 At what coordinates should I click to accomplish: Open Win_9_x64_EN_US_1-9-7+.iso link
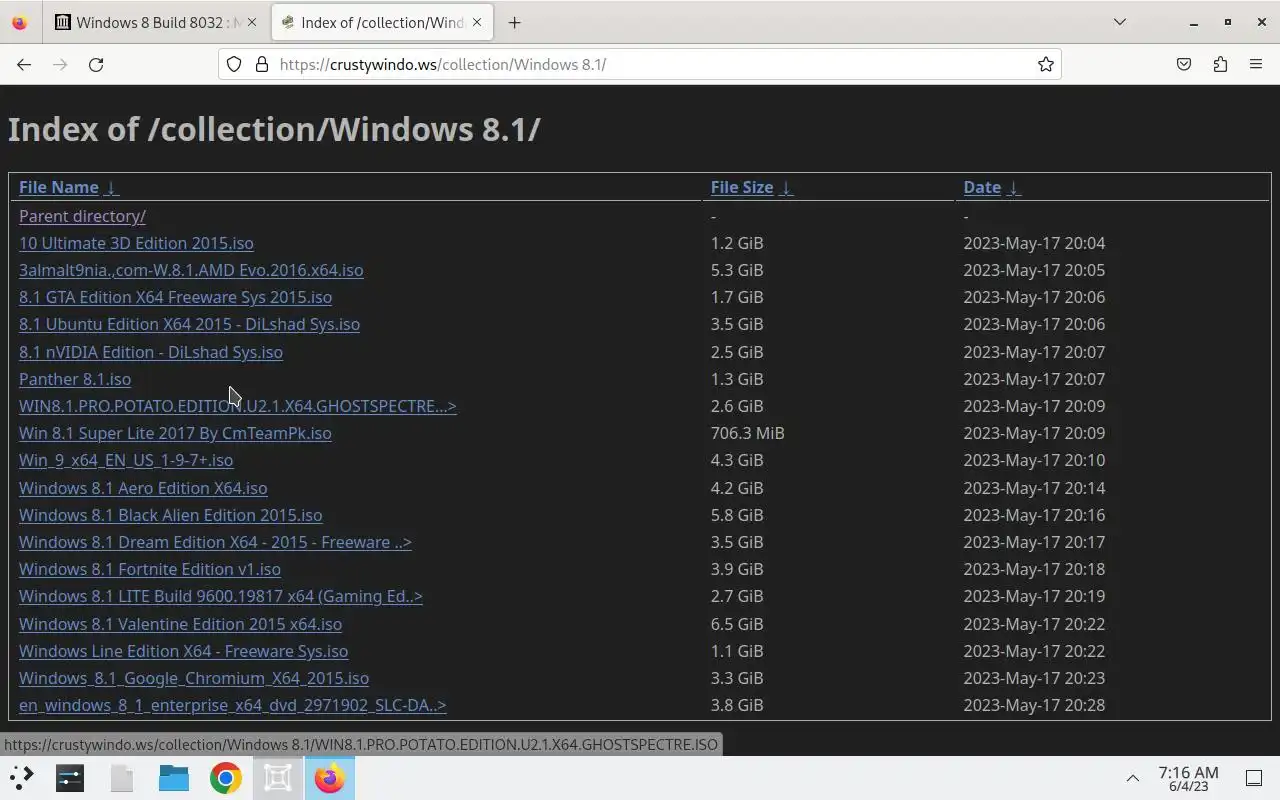point(126,460)
